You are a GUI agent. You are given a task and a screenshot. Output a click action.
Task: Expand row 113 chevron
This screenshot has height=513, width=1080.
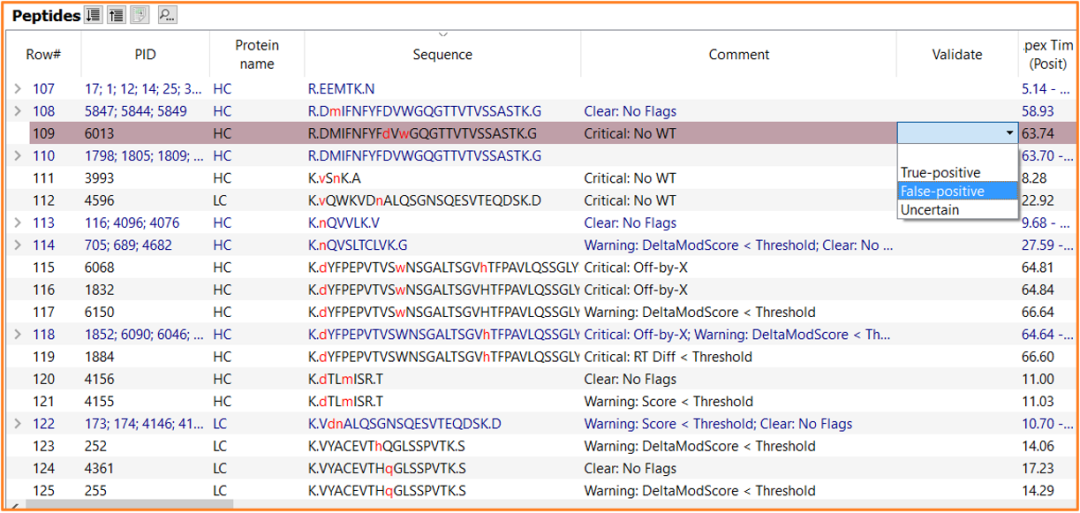(x=18, y=223)
